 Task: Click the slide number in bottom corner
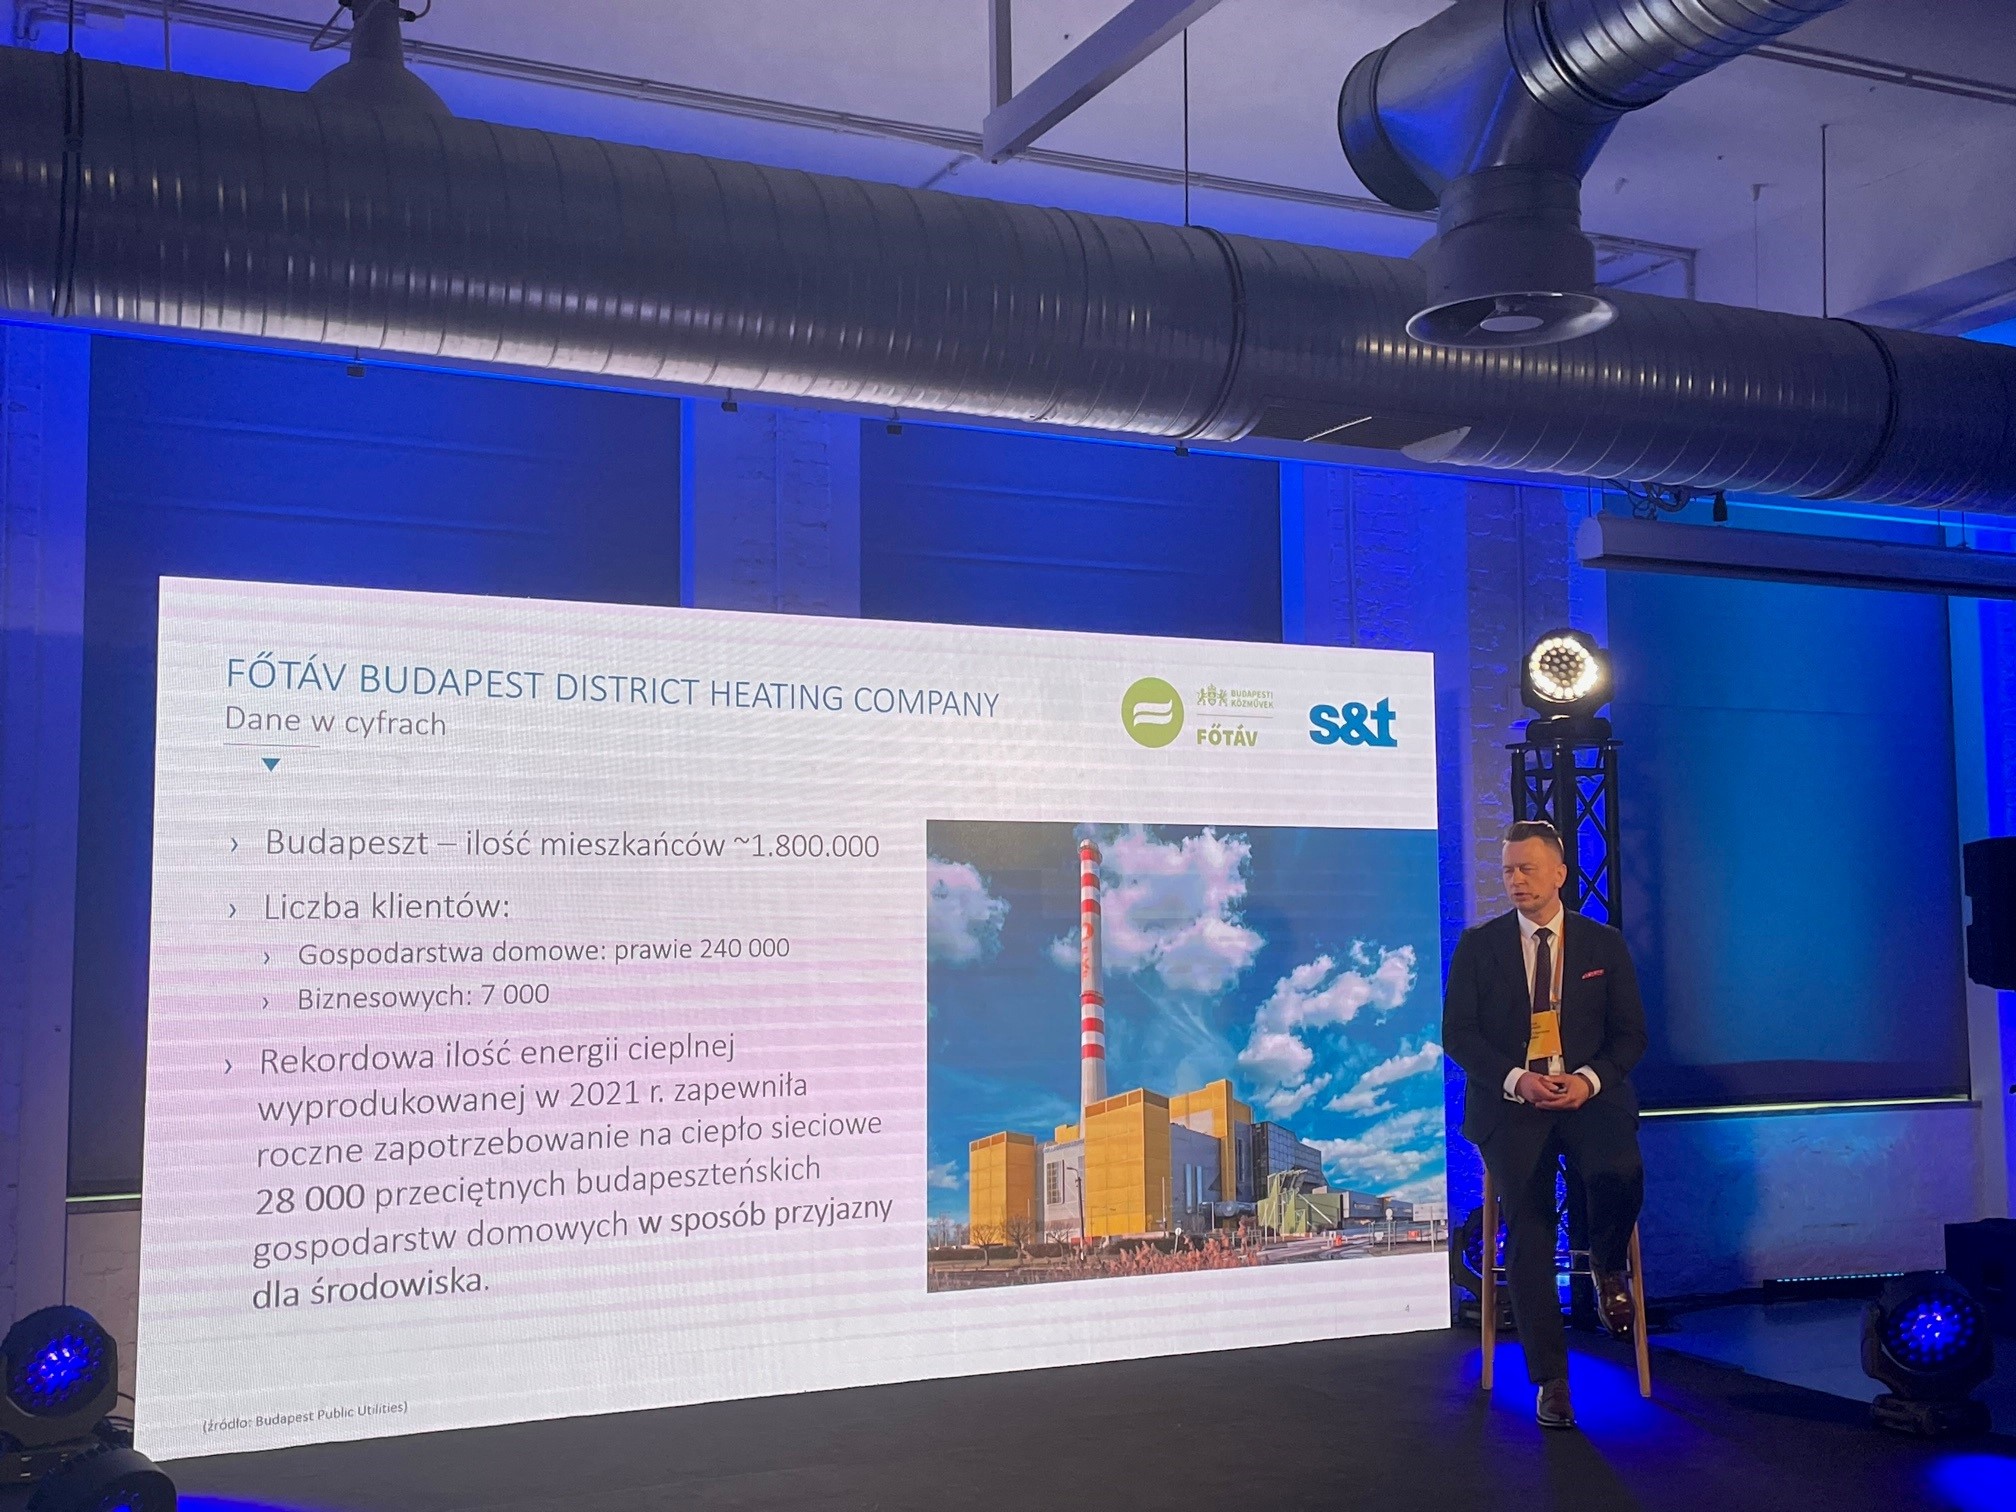1407,1307
